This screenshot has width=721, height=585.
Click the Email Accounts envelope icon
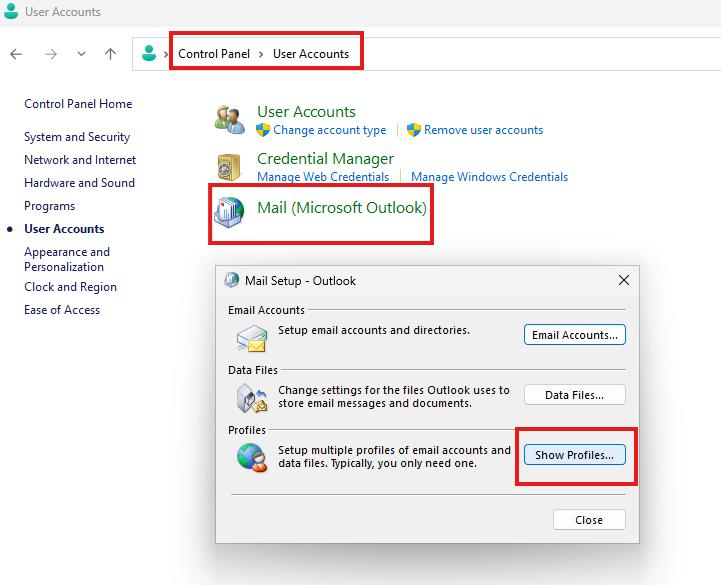click(x=252, y=339)
